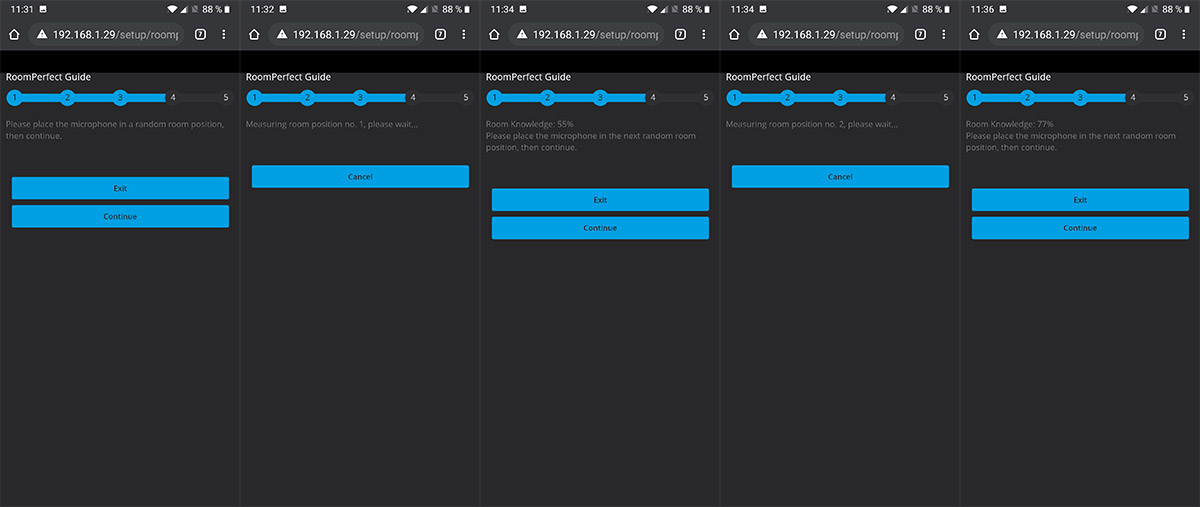Open browser three-dot menu in 11:32 screen
This screenshot has height=507, width=1200.
click(x=463, y=34)
